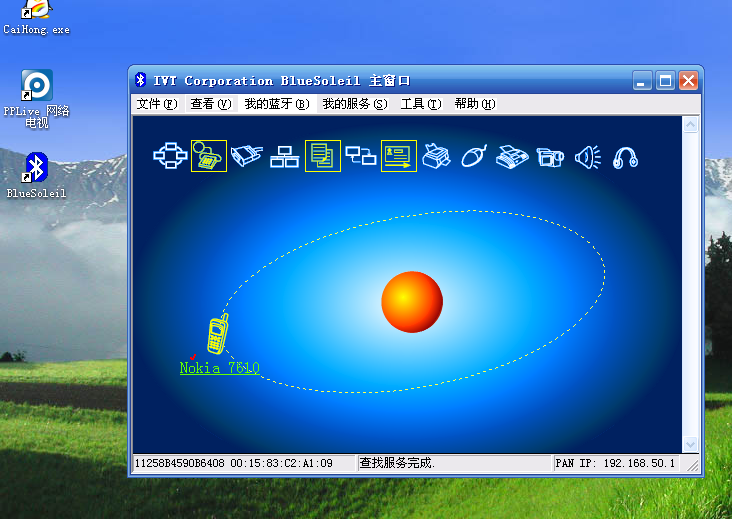Open the 查看(V) menu
Image resolution: width=732 pixels, height=519 pixels.
[x=211, y=104]
